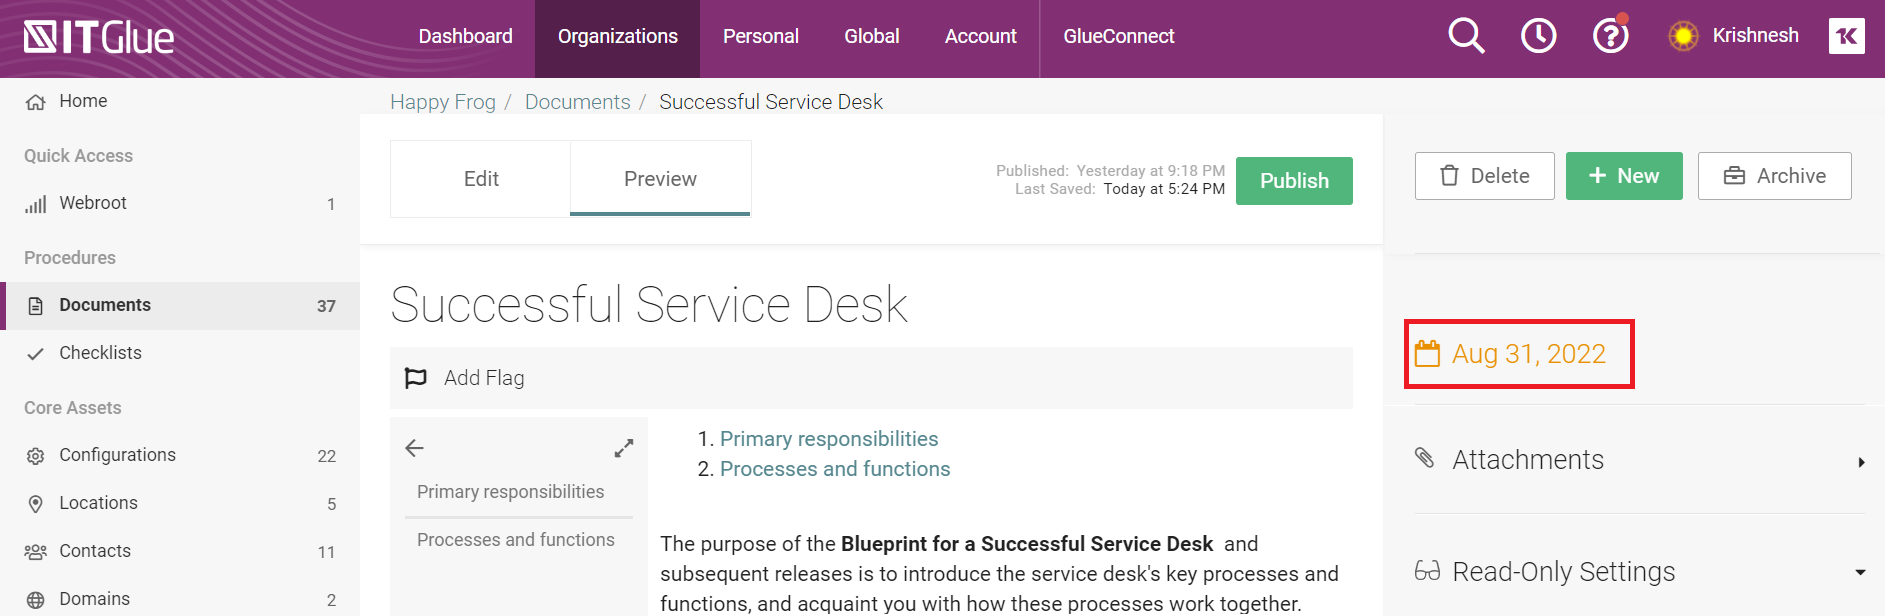Open the GlueConnect menu item

[1119, 37]
